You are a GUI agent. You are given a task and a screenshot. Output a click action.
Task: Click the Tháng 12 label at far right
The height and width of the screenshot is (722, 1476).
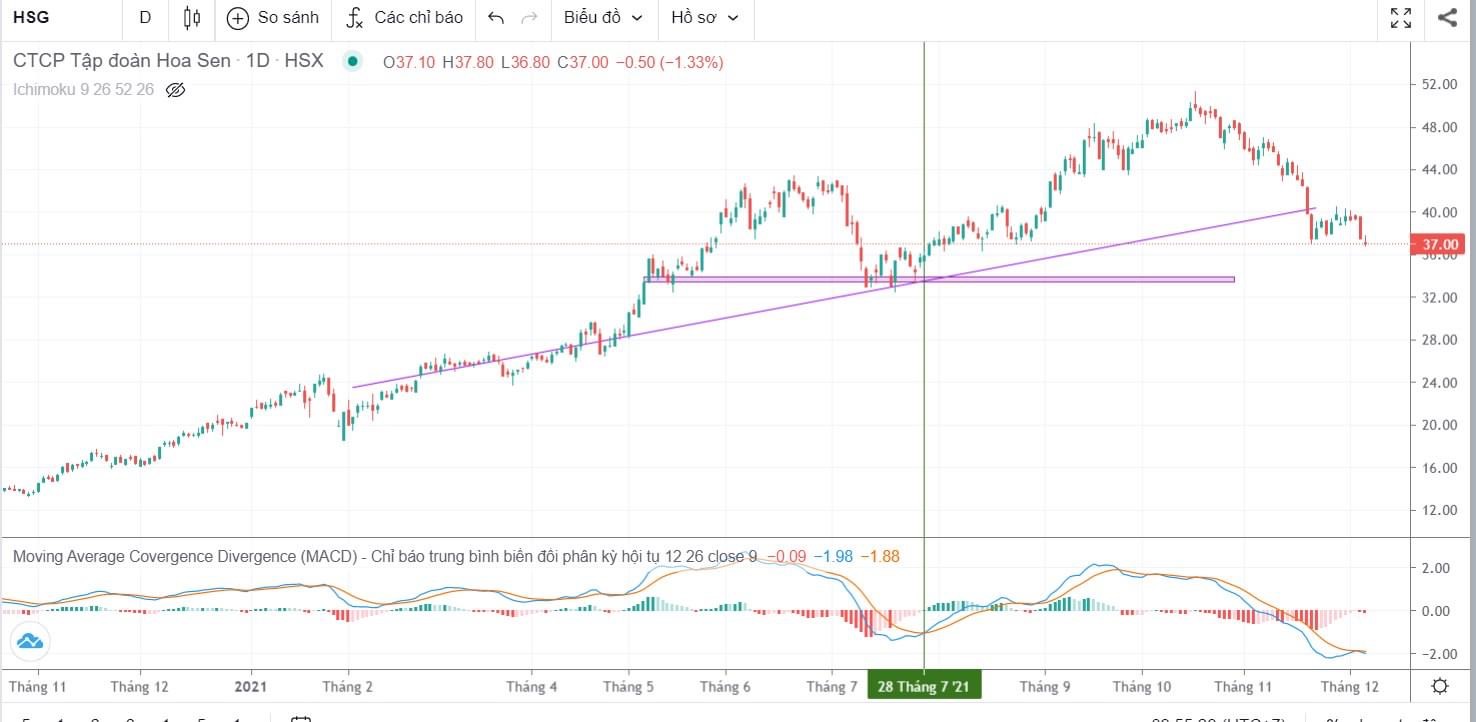point(1351,686)
